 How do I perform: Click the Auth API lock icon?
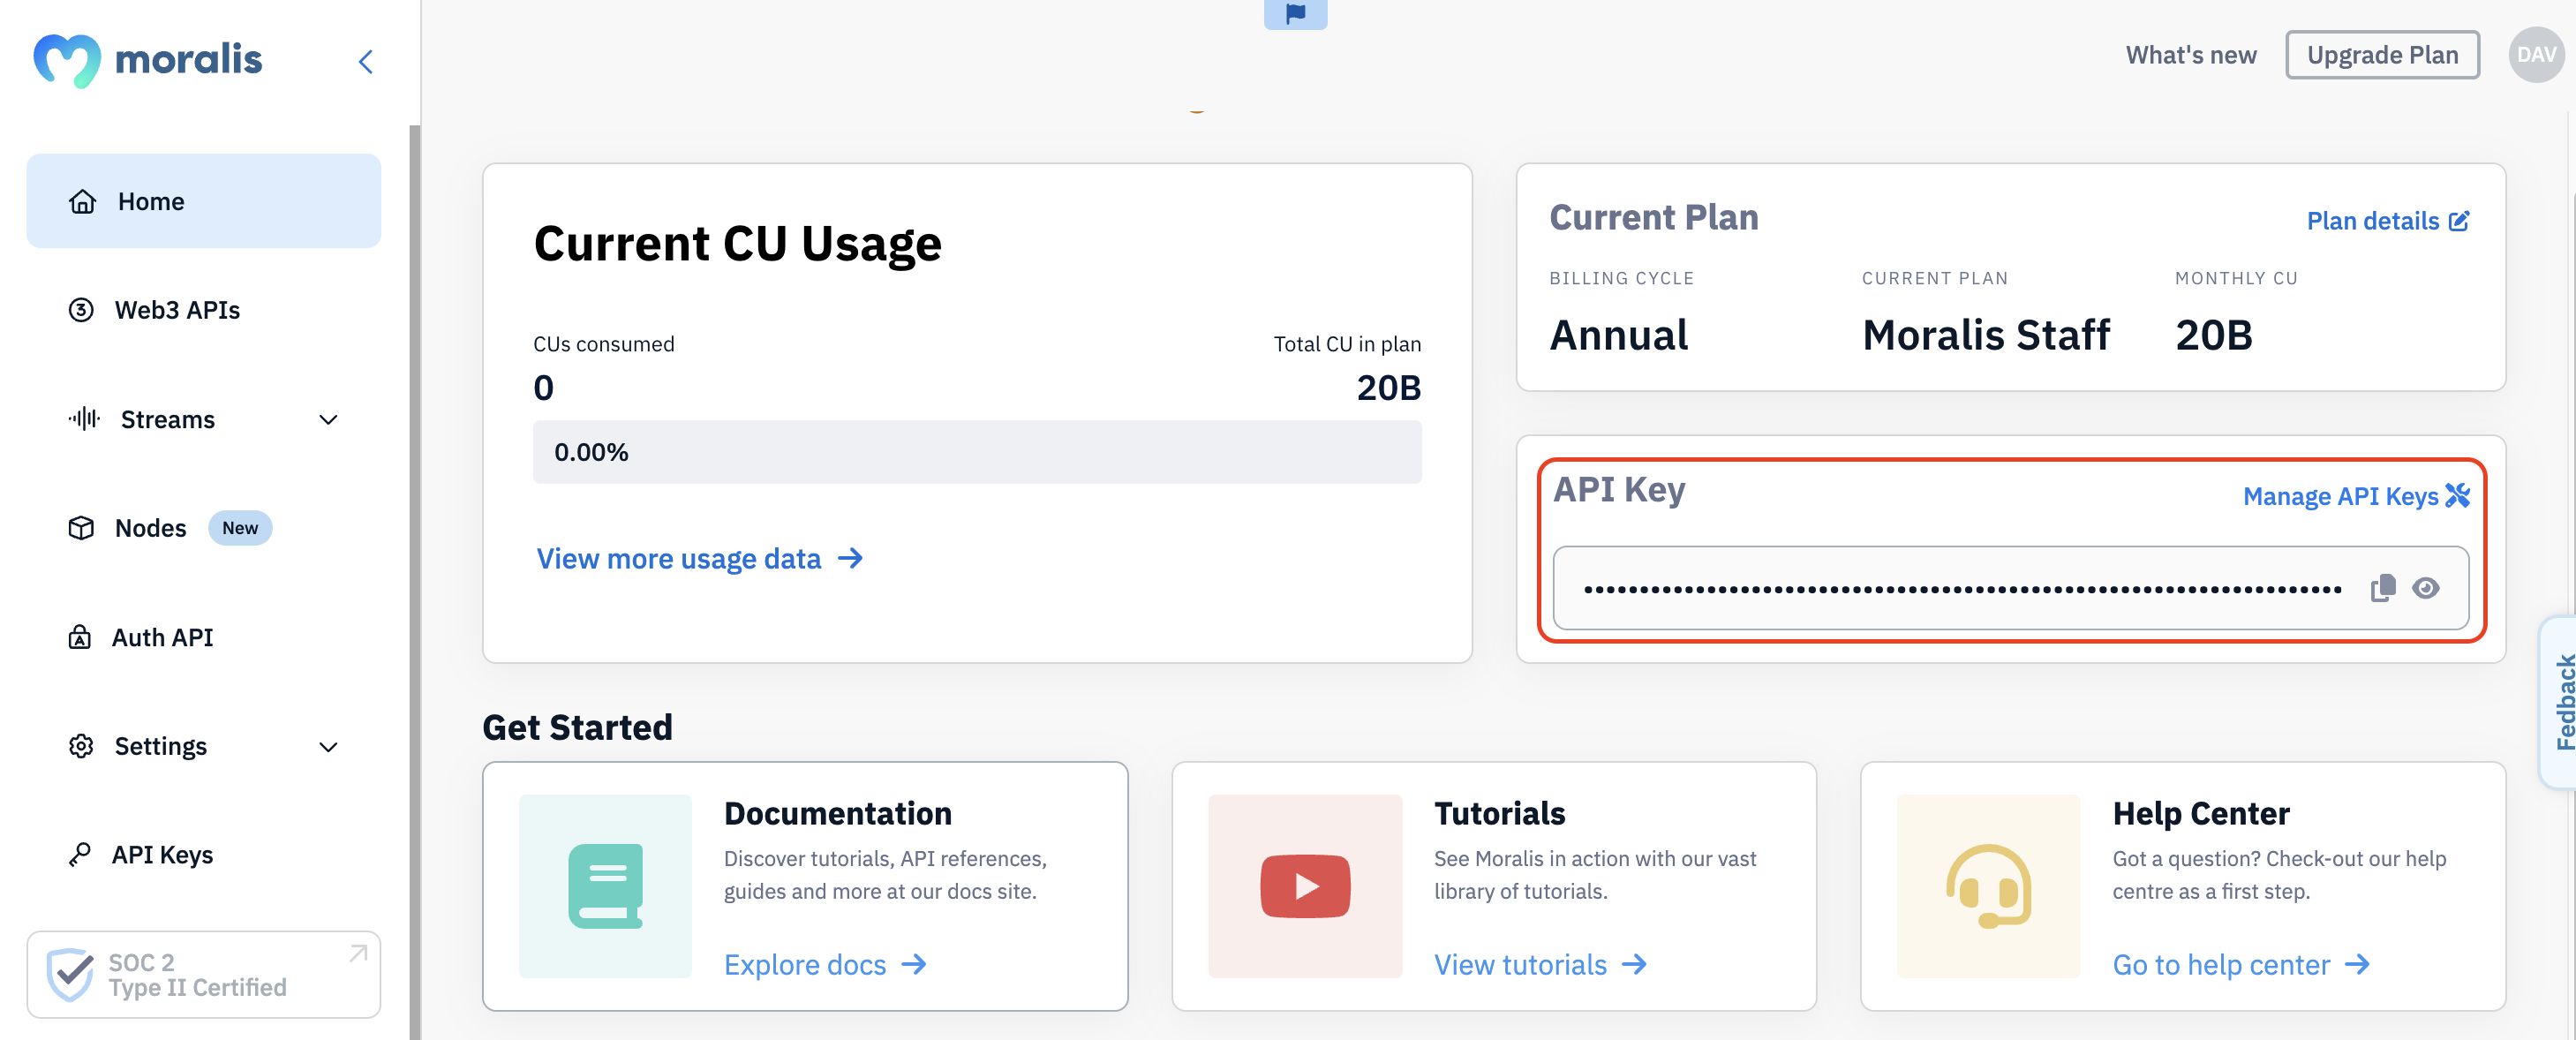click(80, 637)
